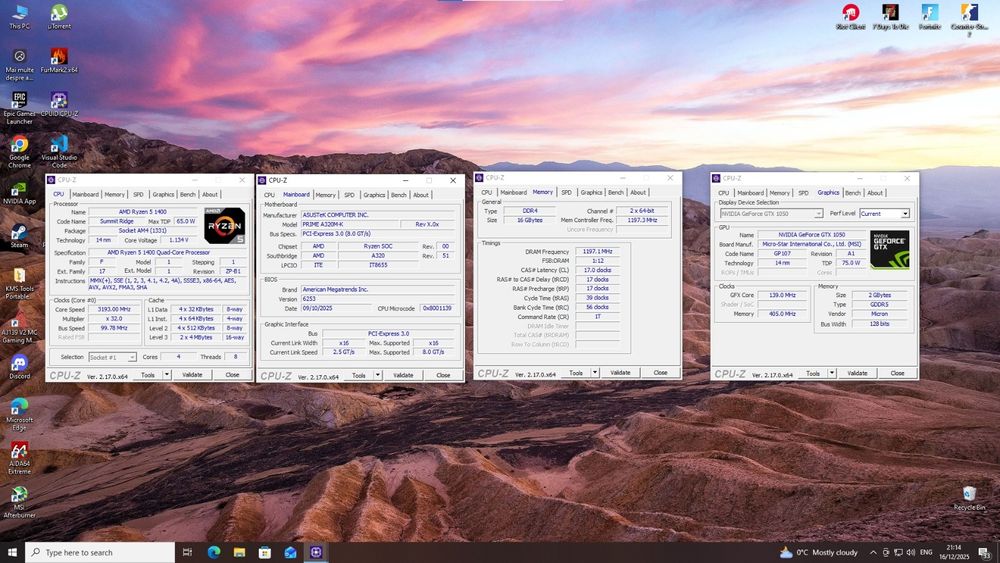Click Validate in CPU window
The width and height of the screenshot is (1000, 563).
(x=192, y=375)
